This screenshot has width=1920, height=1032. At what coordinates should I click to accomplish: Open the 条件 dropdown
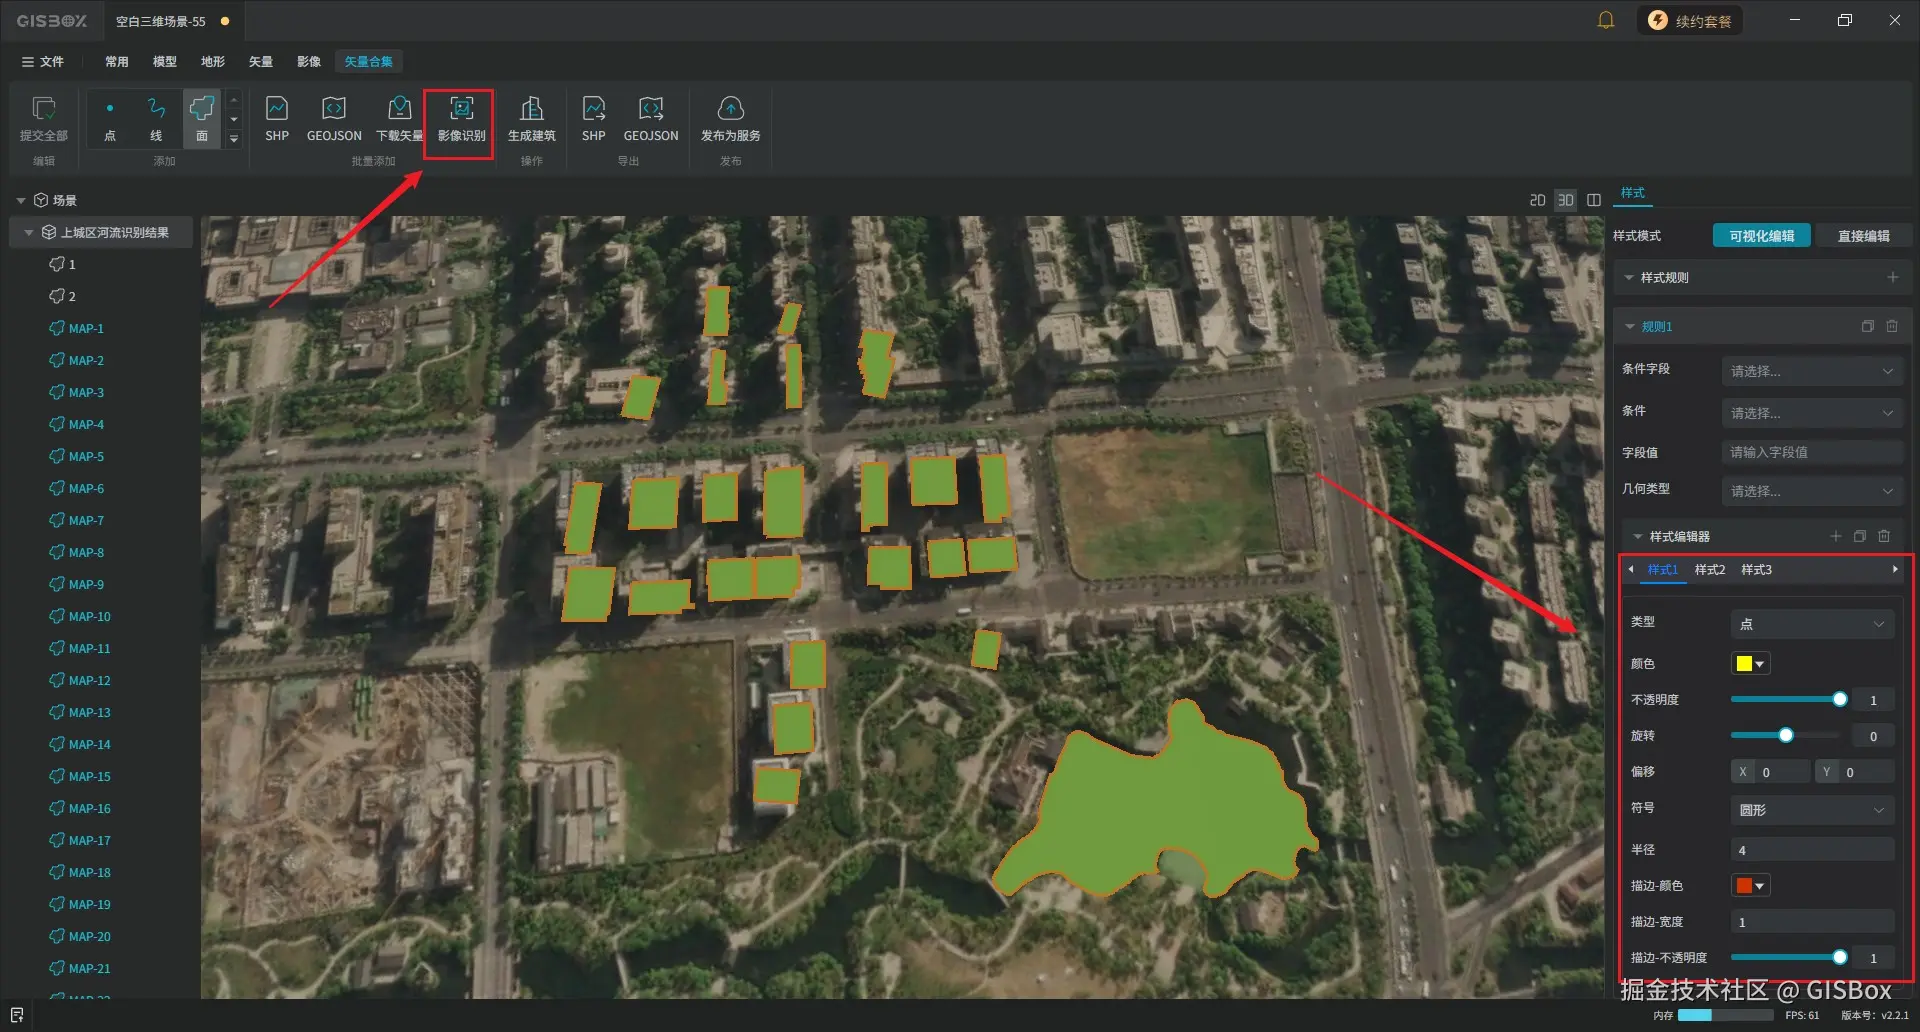tap(1812, 413)
